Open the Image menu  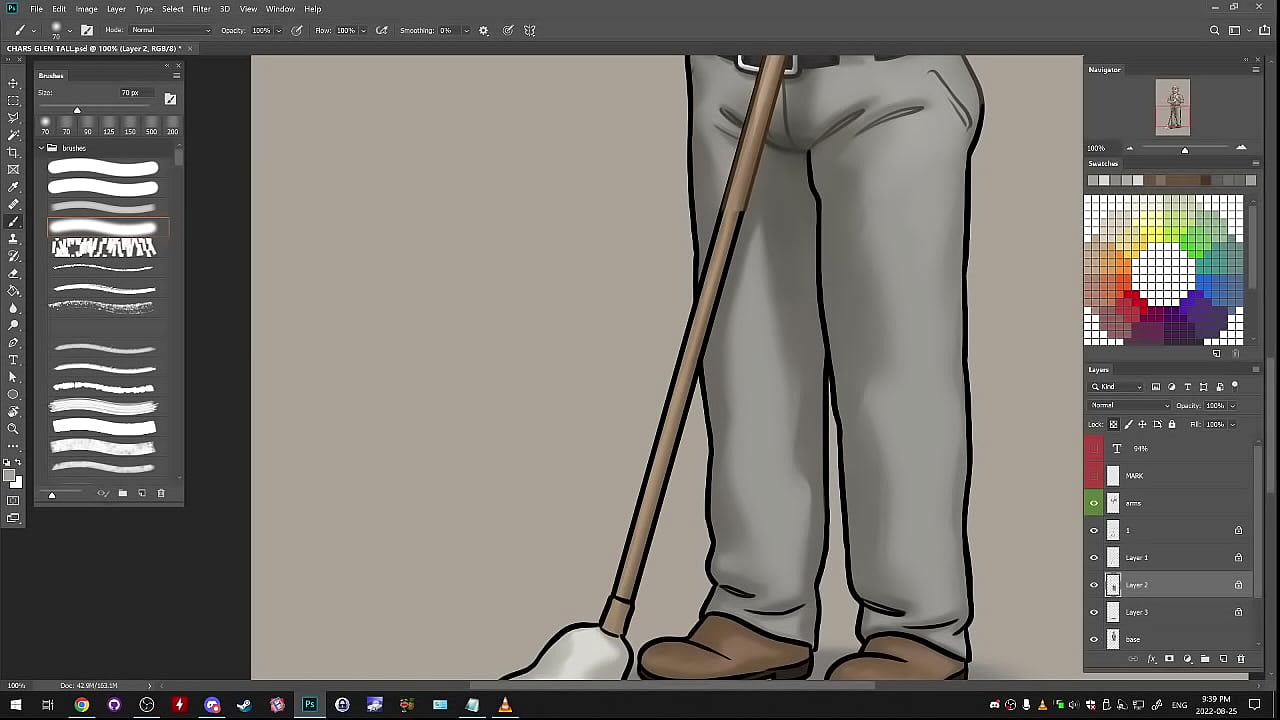87,9
